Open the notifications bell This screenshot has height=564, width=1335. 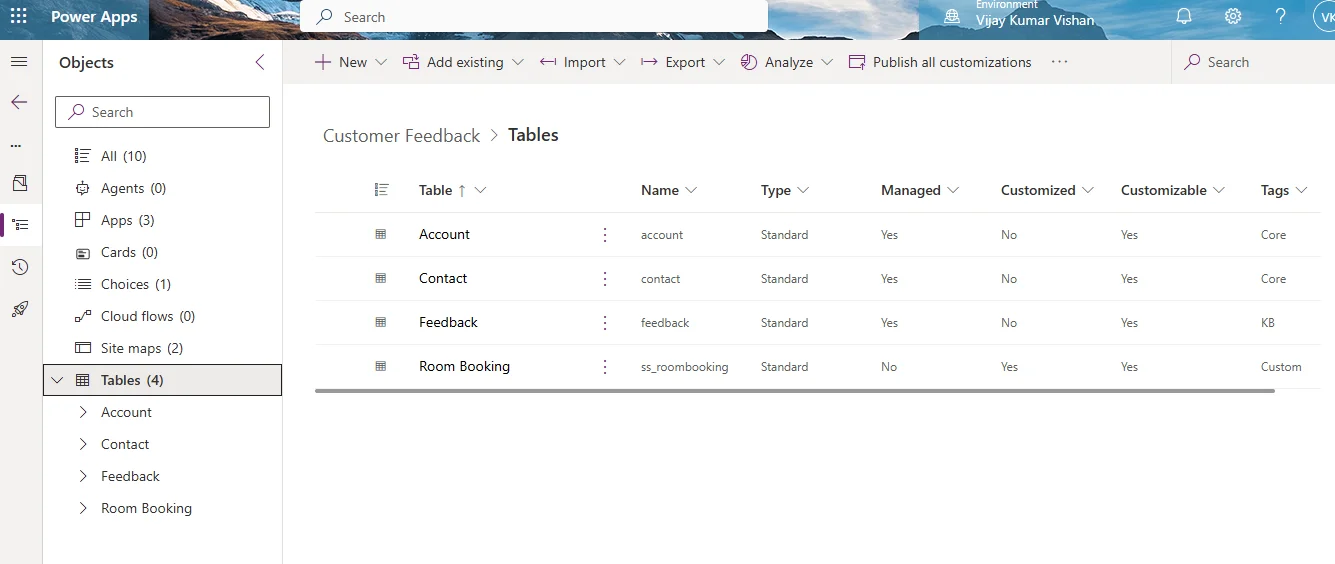tap(1184, 17)
